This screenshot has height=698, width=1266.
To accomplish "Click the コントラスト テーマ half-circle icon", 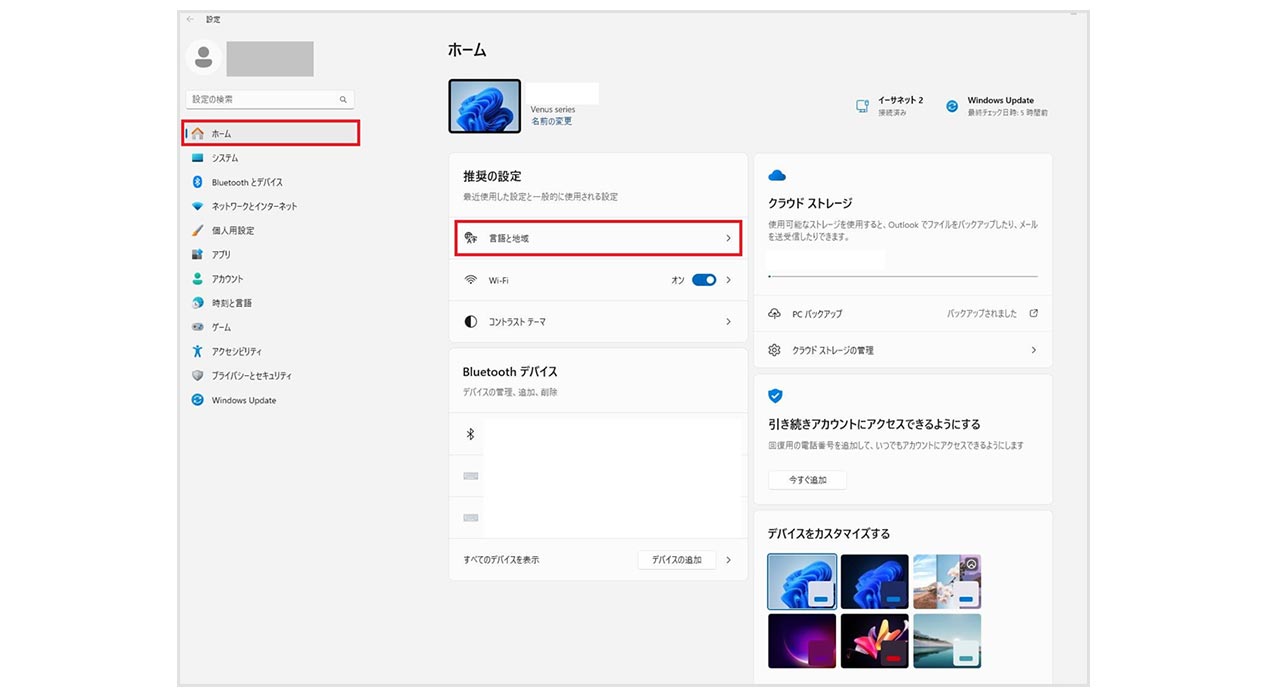I will click(471, 322).
